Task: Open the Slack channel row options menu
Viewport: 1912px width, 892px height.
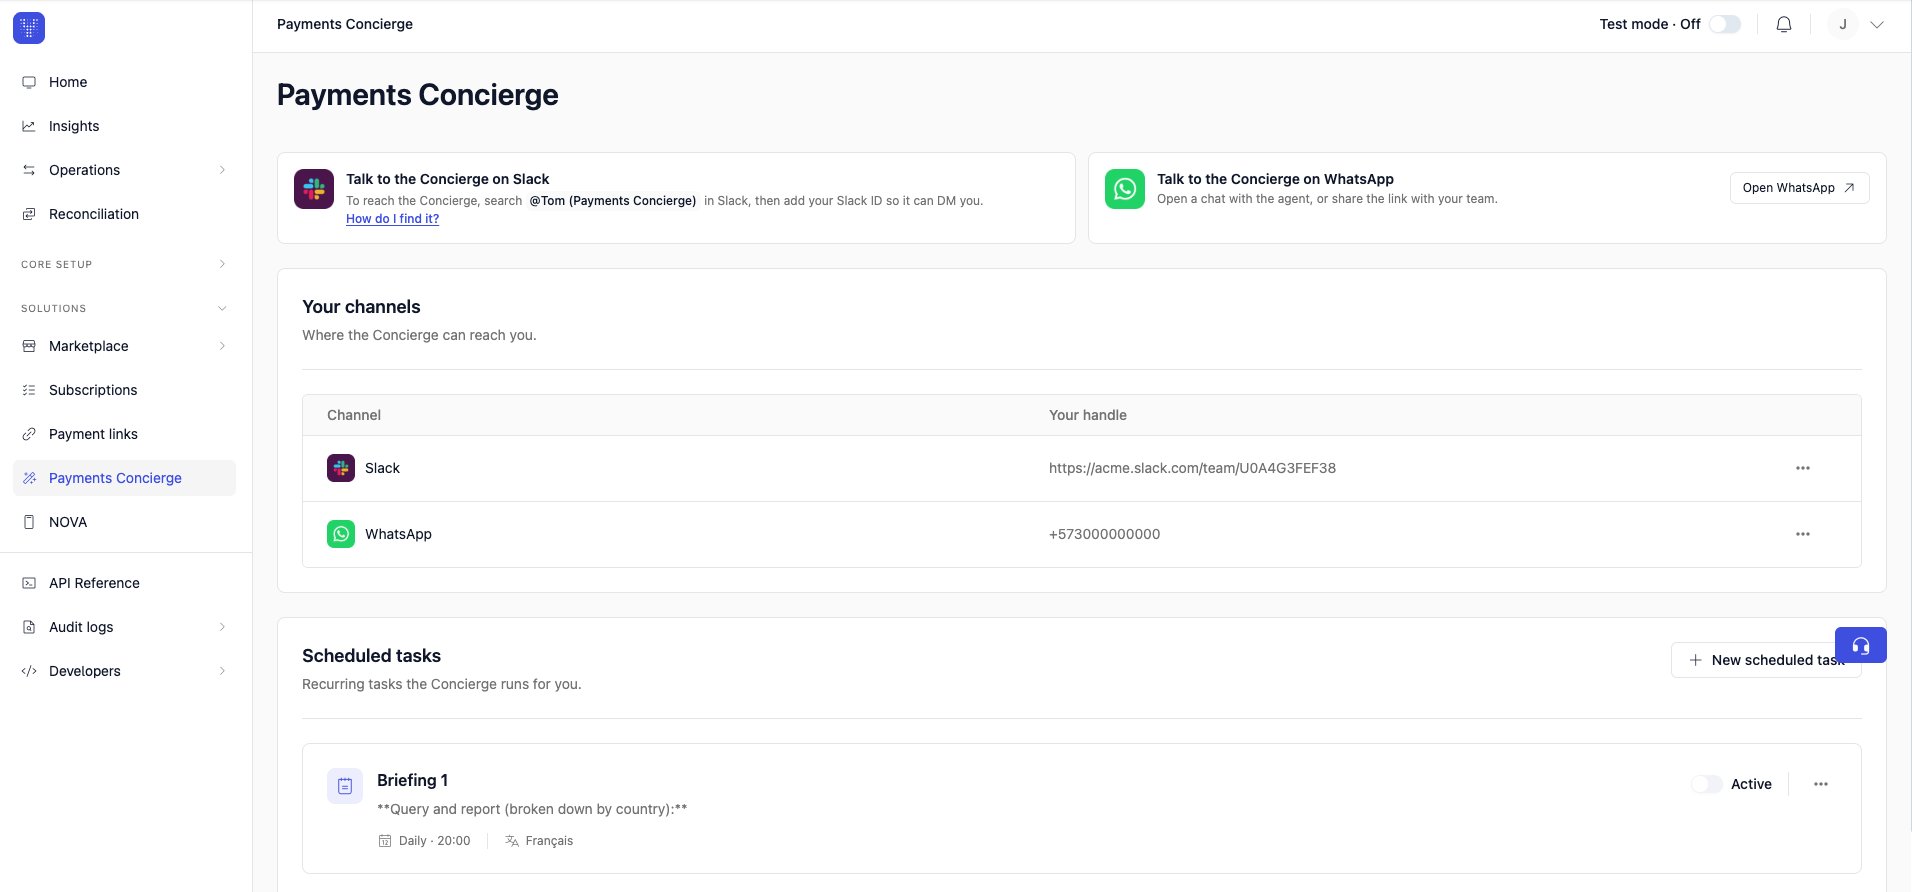Action: [x=1803, y=468]
